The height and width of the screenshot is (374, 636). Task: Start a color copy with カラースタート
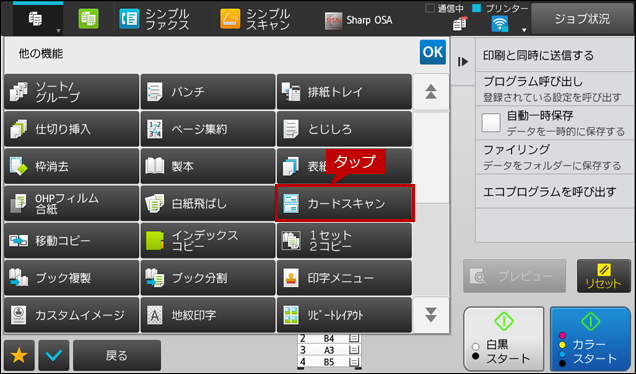(590, 339)
